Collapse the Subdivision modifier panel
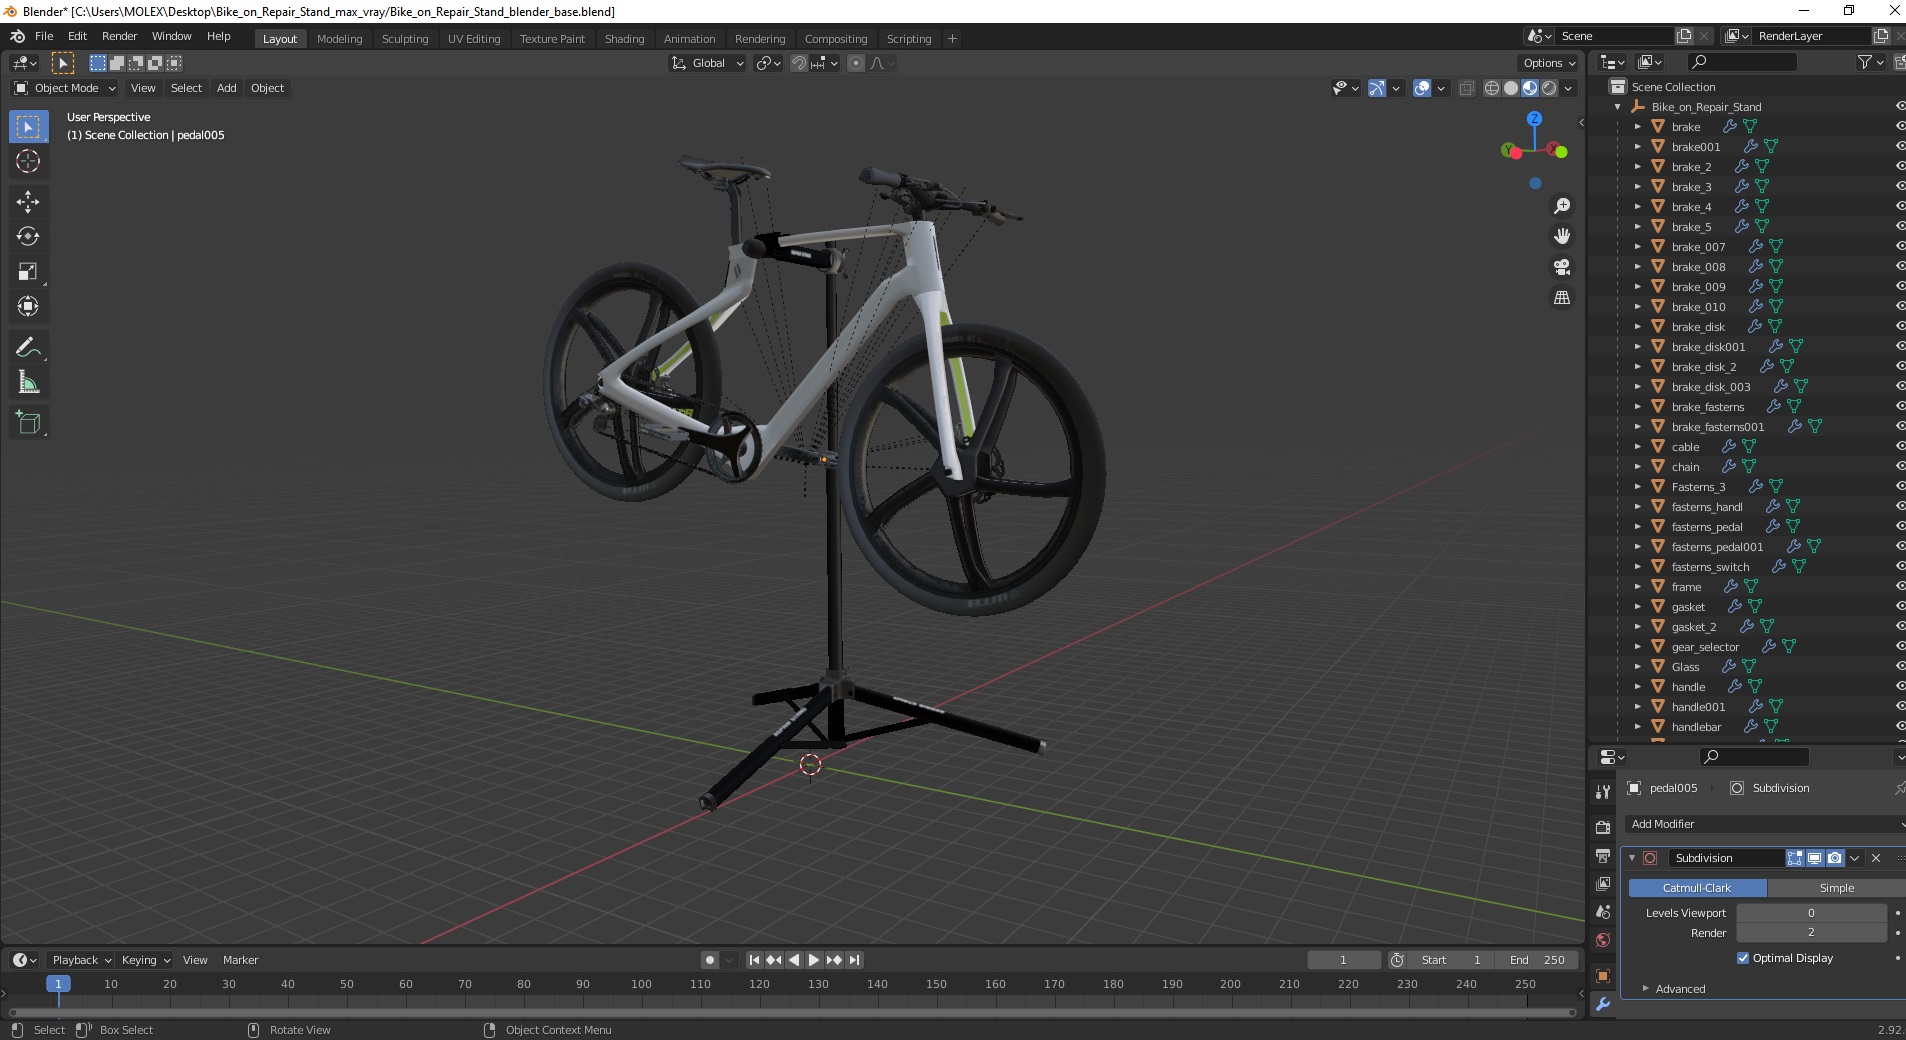The image size is (1906, 1040). [x=1632, y=858]
